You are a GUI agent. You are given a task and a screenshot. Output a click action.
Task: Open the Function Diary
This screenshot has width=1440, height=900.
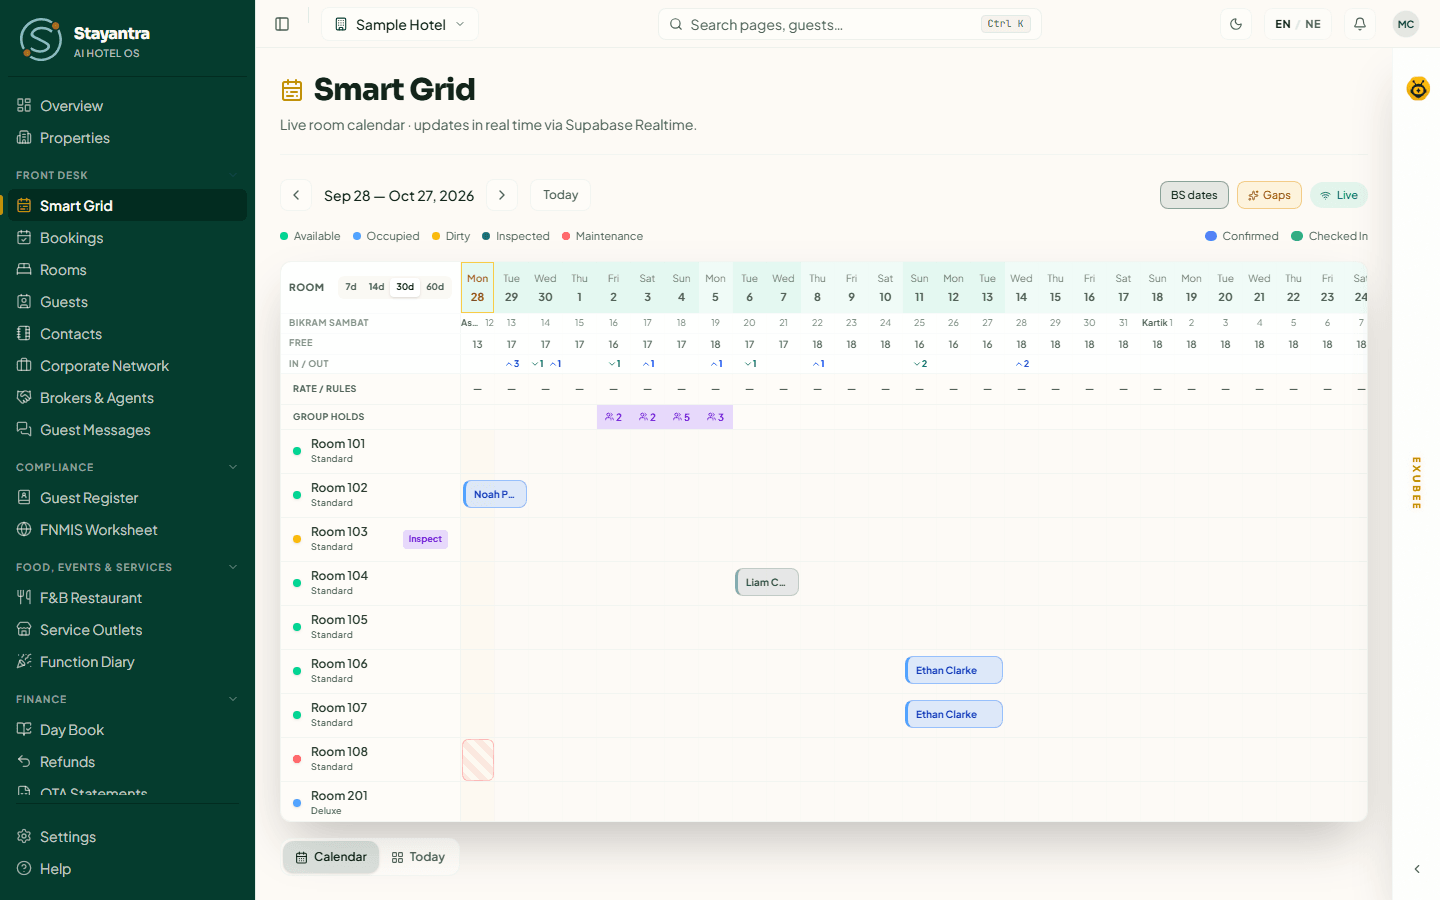127,662
